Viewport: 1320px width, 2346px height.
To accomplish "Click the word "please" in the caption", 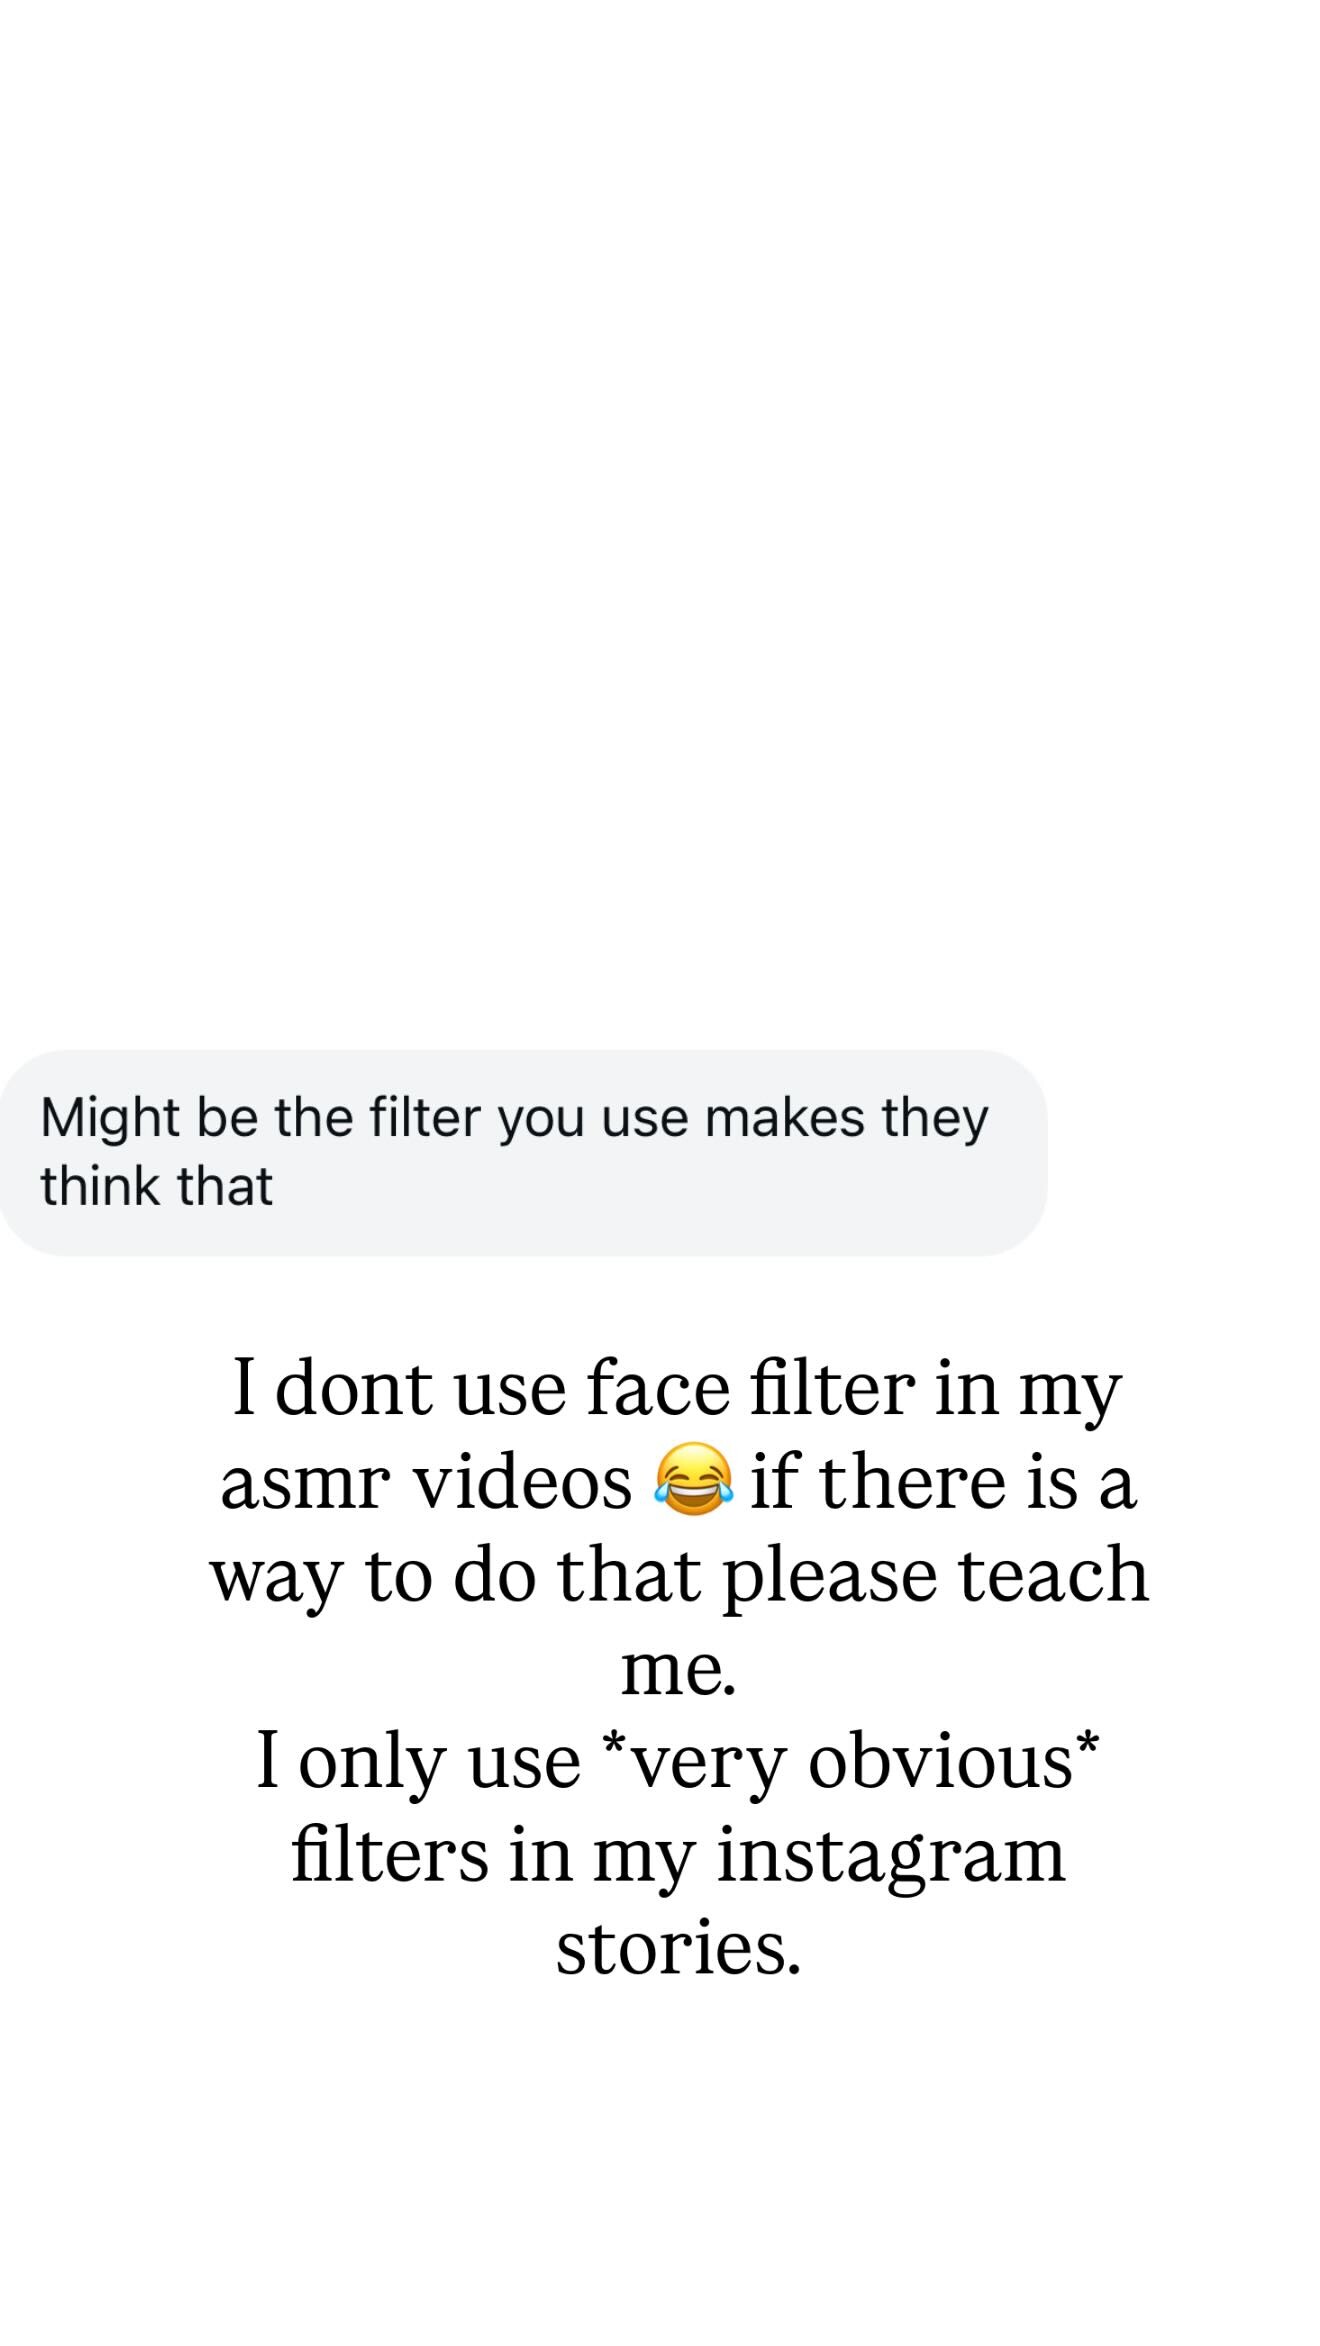I will pos(829,1575).
